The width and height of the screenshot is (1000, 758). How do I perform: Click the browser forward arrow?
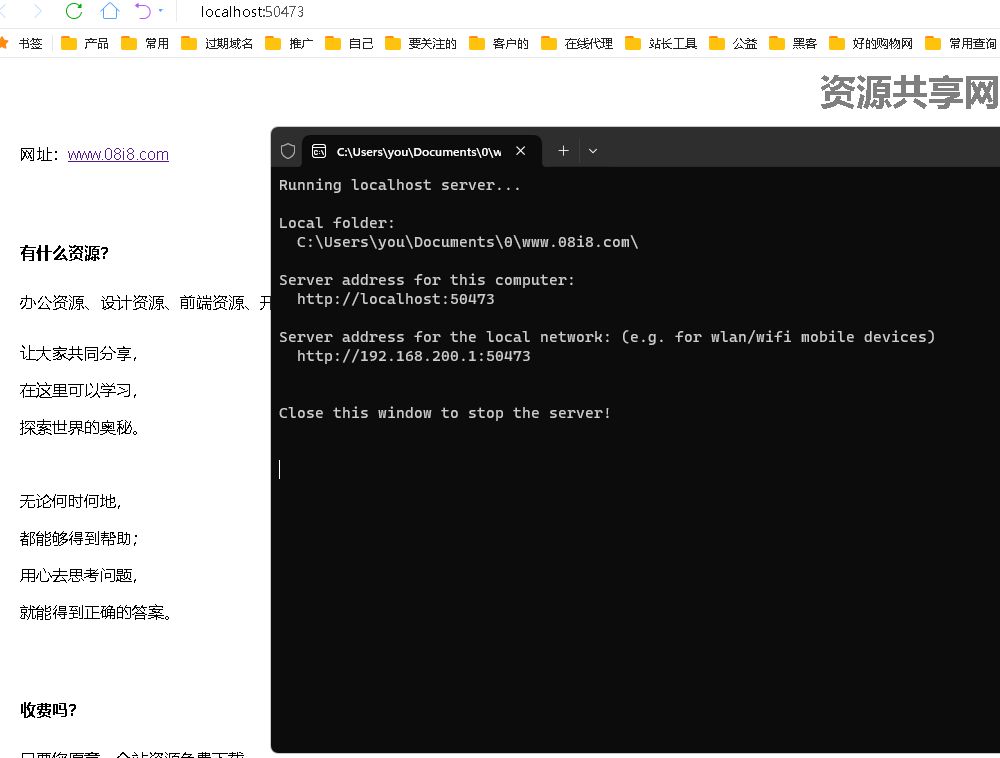36,12
